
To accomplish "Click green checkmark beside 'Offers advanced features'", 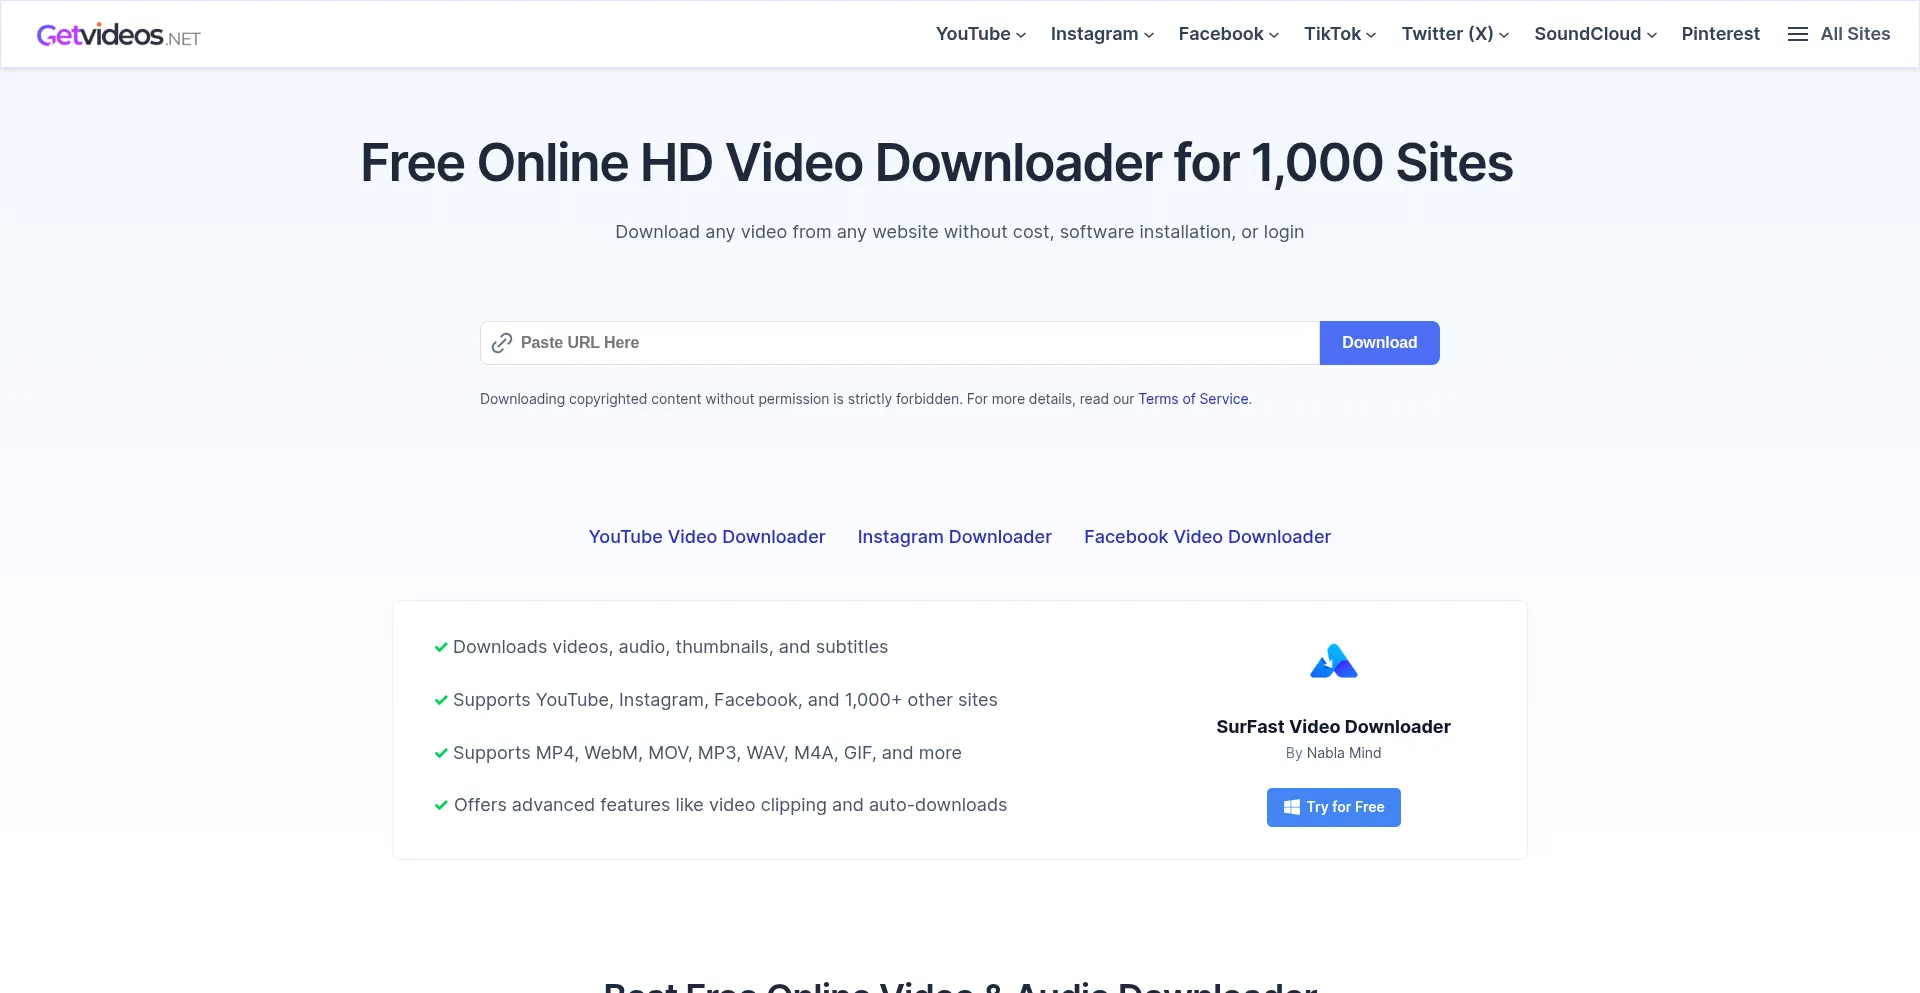I will tap(440, 806).
